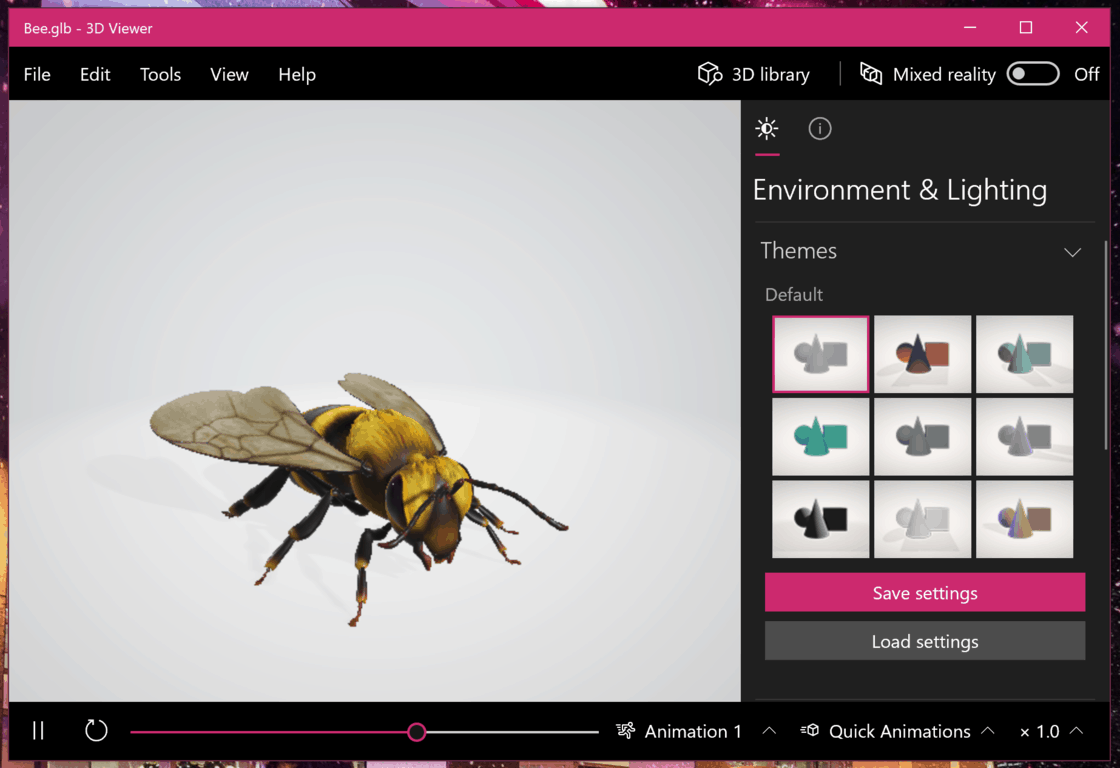Select the light teal cone theme thumbnail
The width and height of the screenshot is (1120, 768).
(1024, 354)
